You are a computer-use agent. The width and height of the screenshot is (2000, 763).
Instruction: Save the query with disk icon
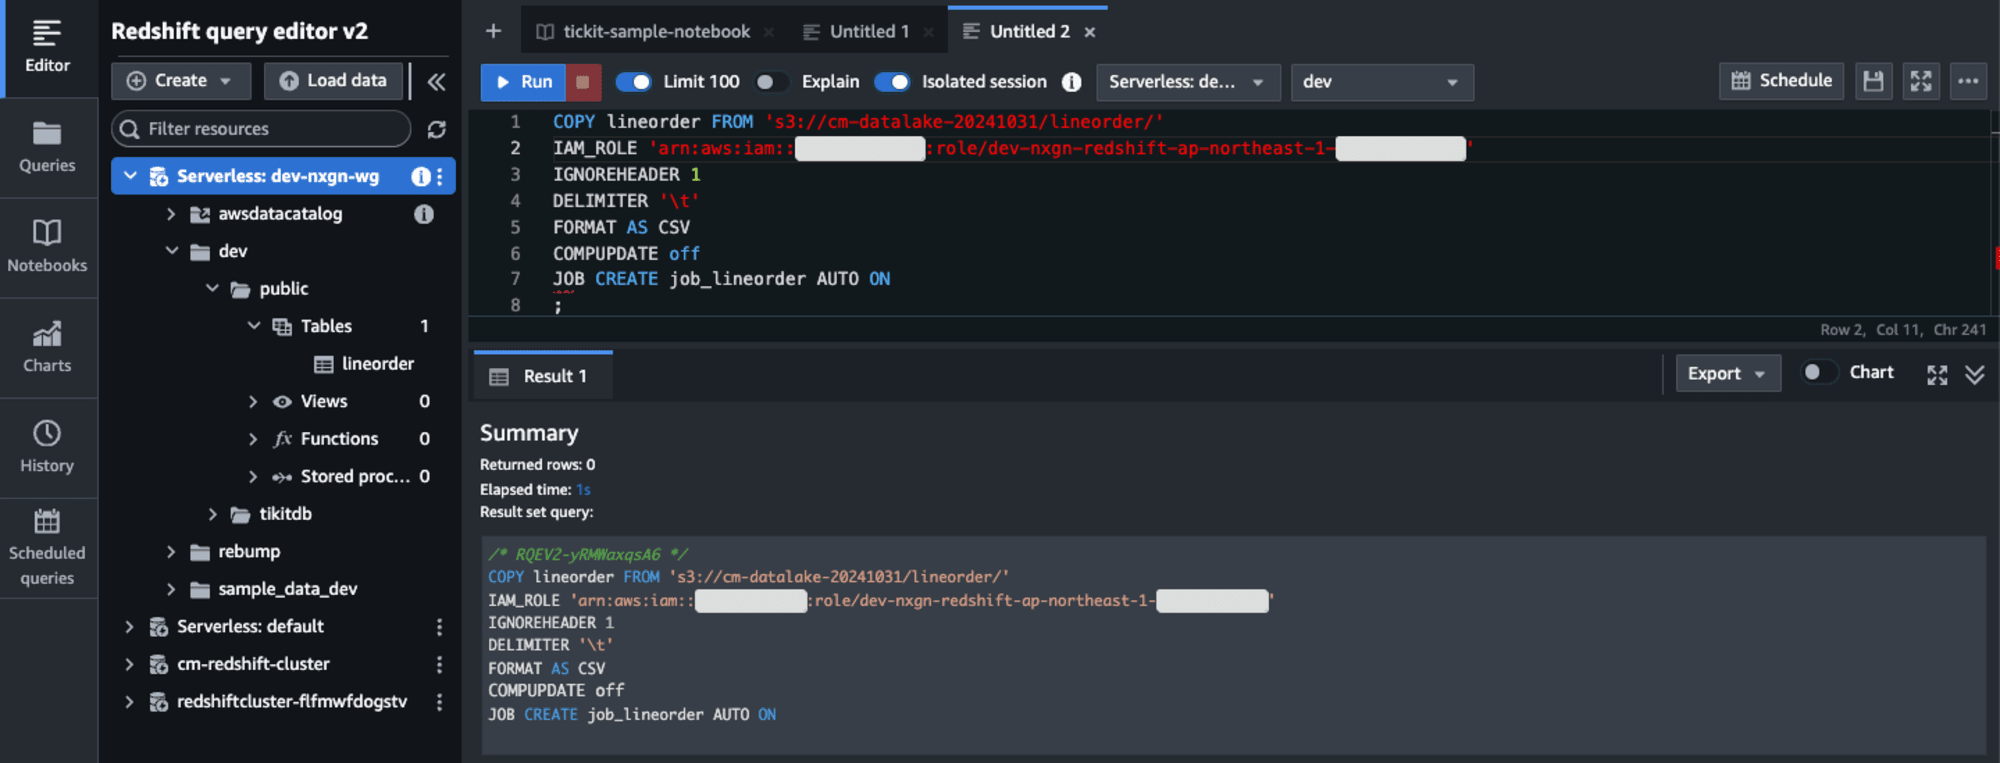1873,81
